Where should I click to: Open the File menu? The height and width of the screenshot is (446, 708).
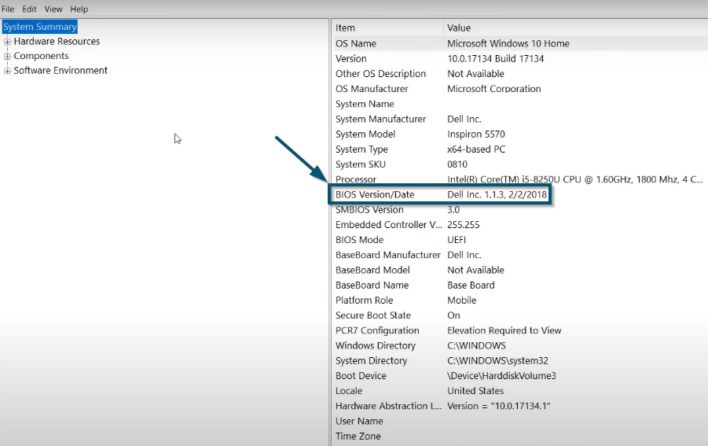coord(8,9)
